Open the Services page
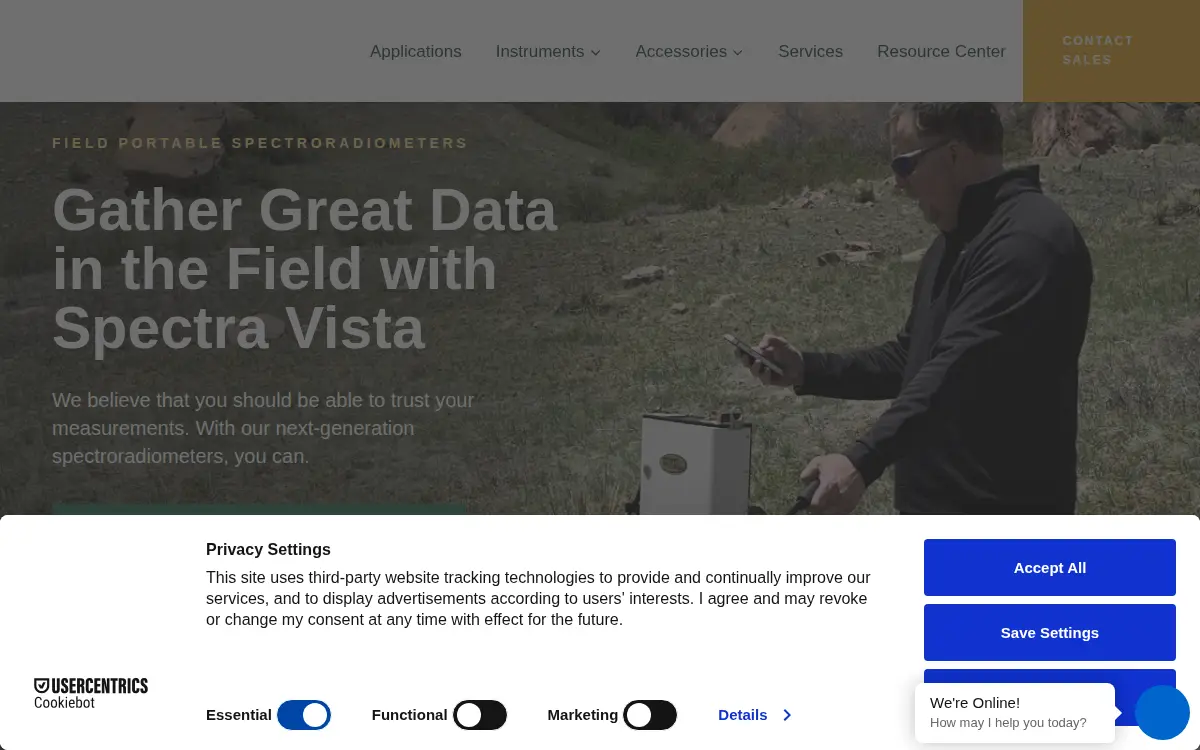The image size is (1200, 750). coord(810,51)
